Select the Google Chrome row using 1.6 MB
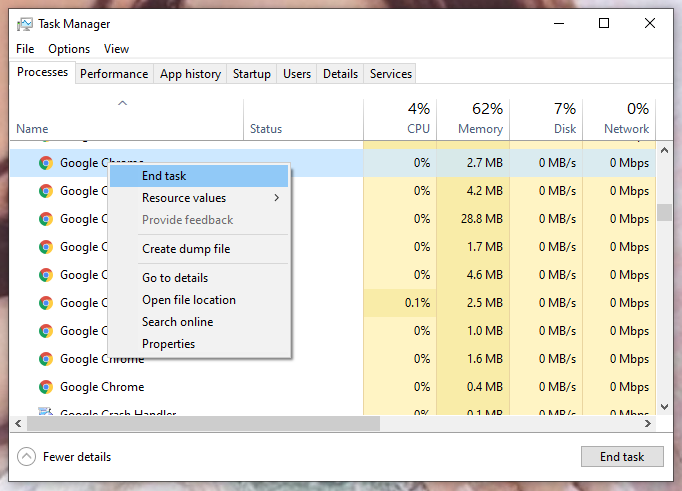Screen dimensions: 682x491 click(x=333, y=359)
